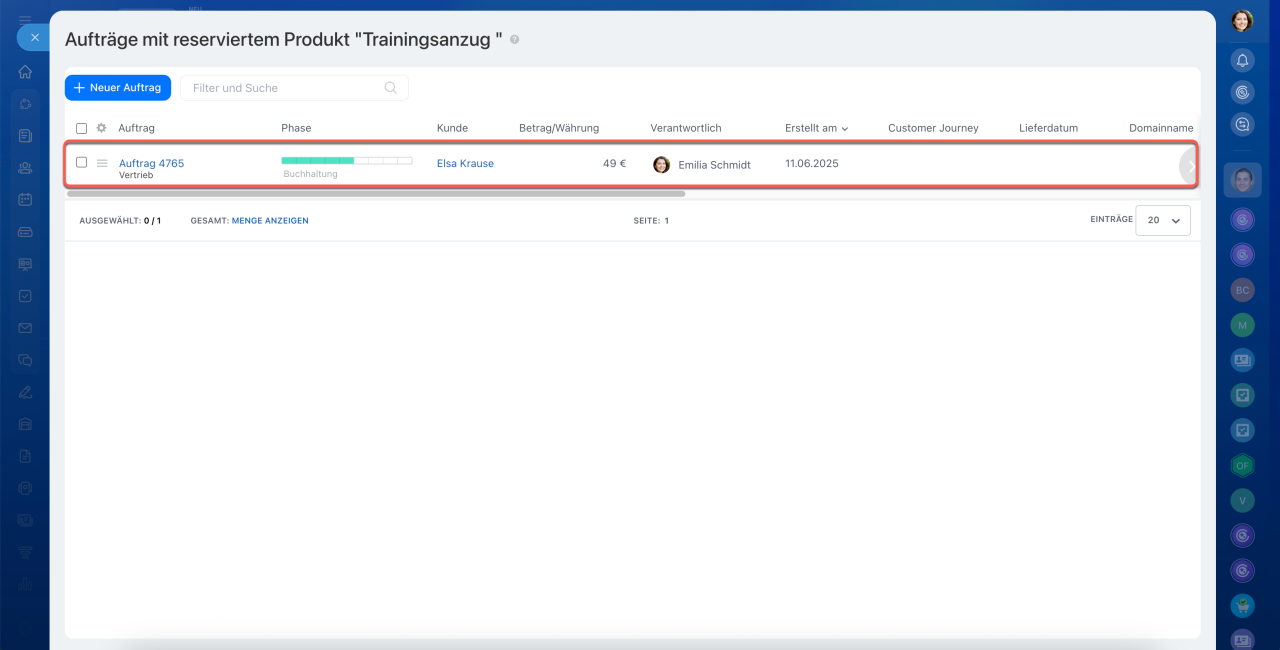Select the checkbox for Auftrag 4765
Viewport: 1280px width, 650px height.
(x=82, y=162)
